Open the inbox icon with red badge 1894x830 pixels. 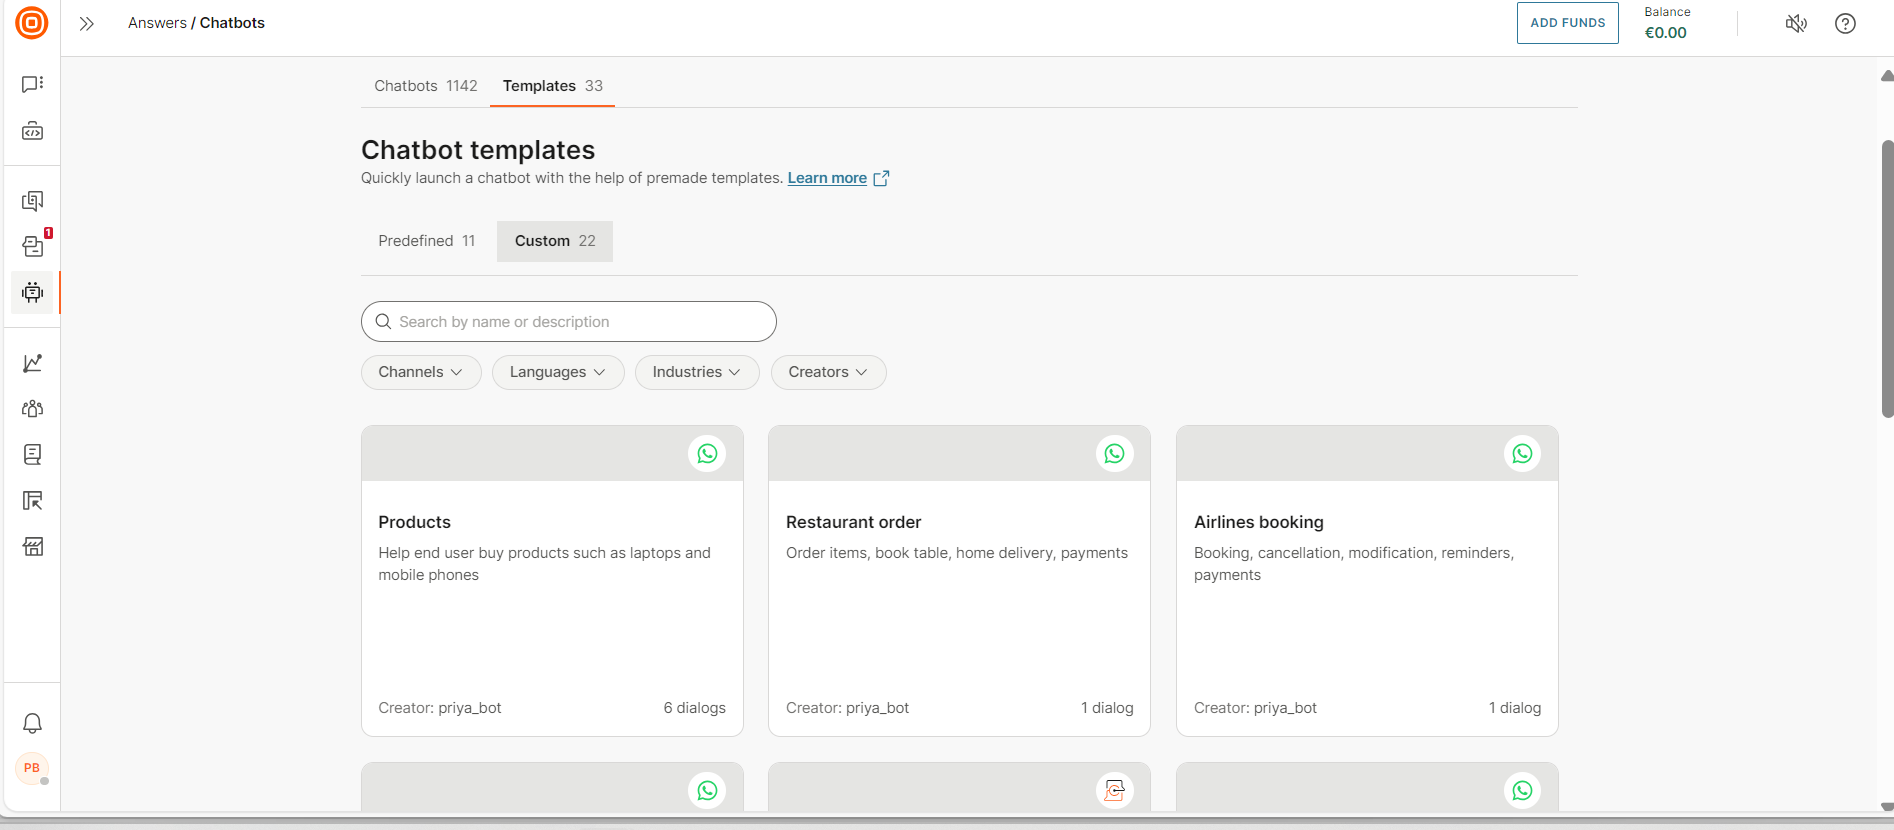(x=33, y=246)
